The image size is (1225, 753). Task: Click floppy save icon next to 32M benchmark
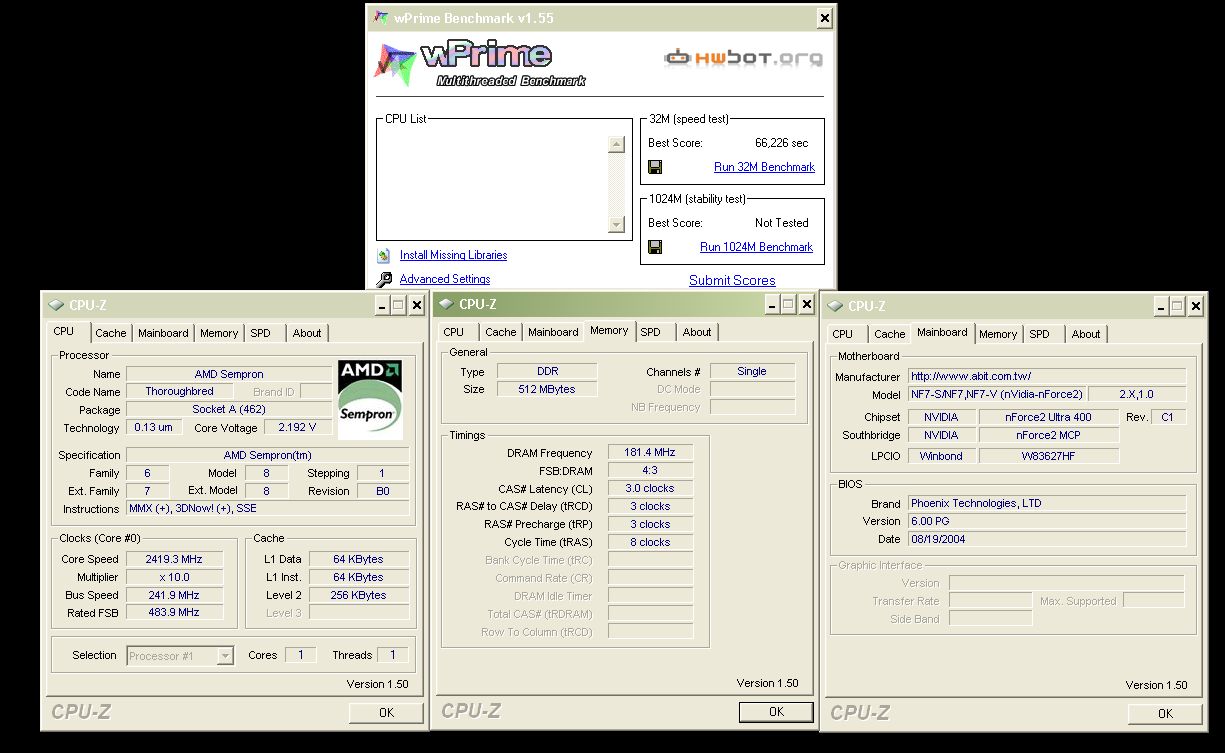coord(655,167)
